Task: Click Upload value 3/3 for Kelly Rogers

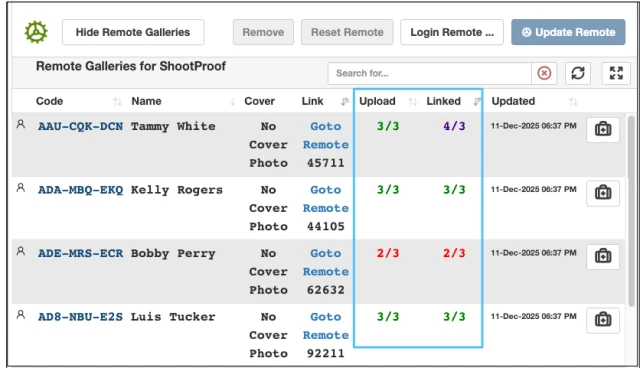Action: pyautogui.click(x=388, y=190)
